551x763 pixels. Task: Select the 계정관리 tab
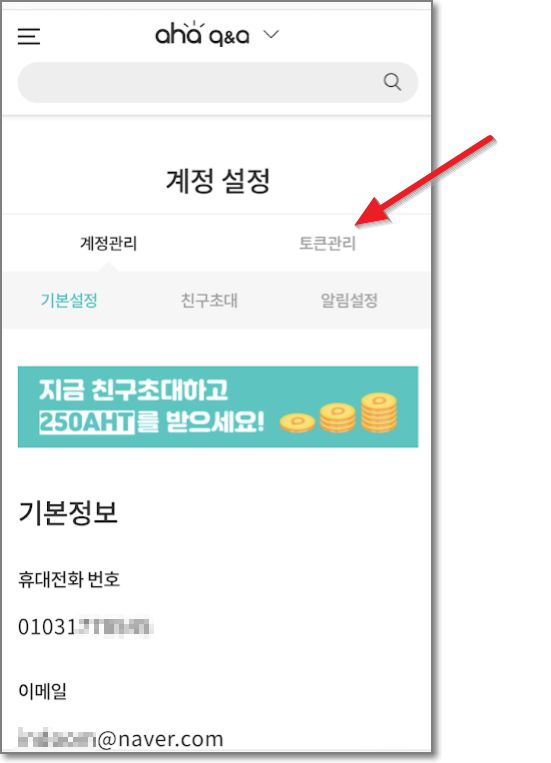pos(109,243)
